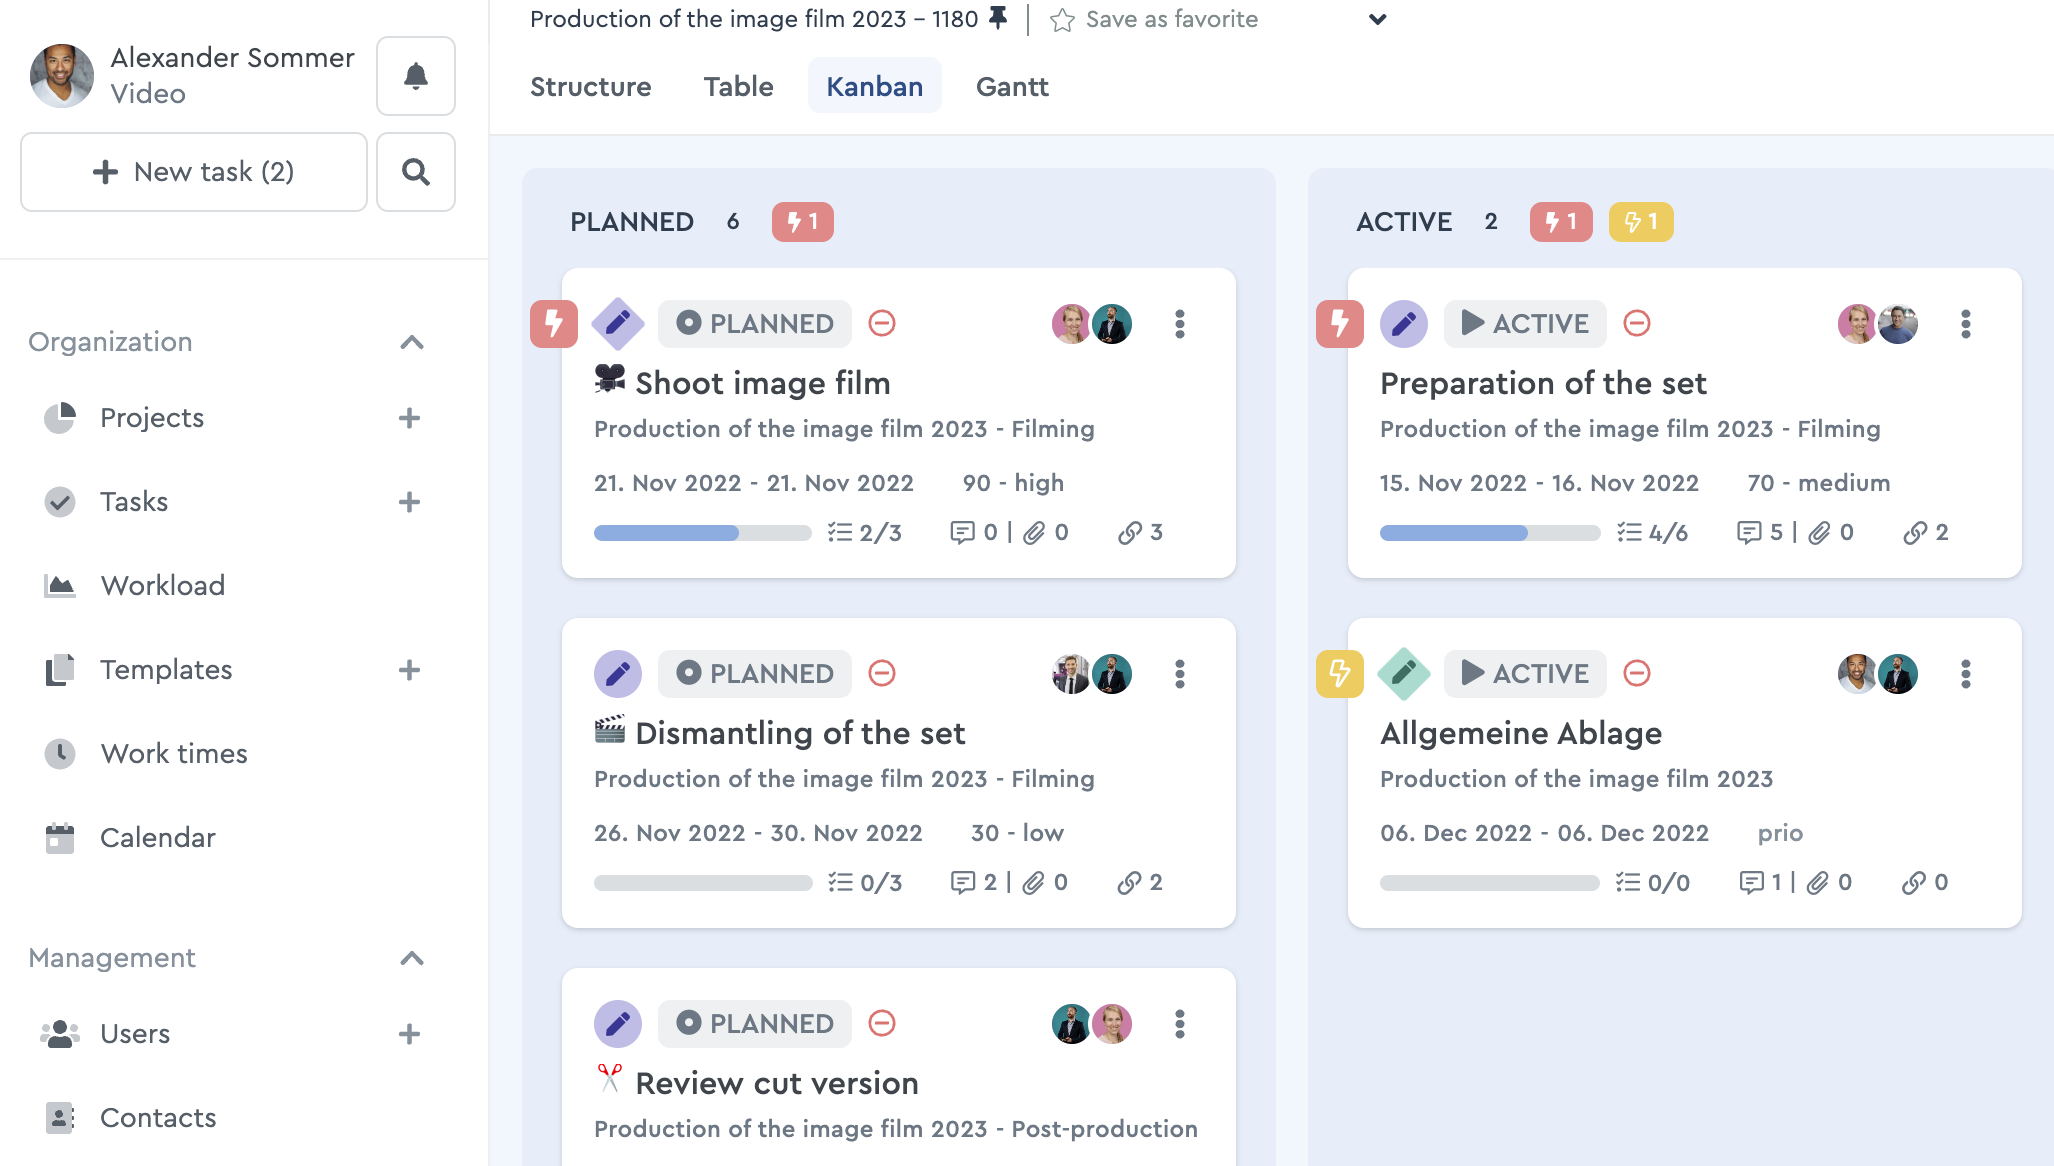Click the Workload chart icon
2054x1166 pixels.
pyautogui.click(x=60, y=586)
